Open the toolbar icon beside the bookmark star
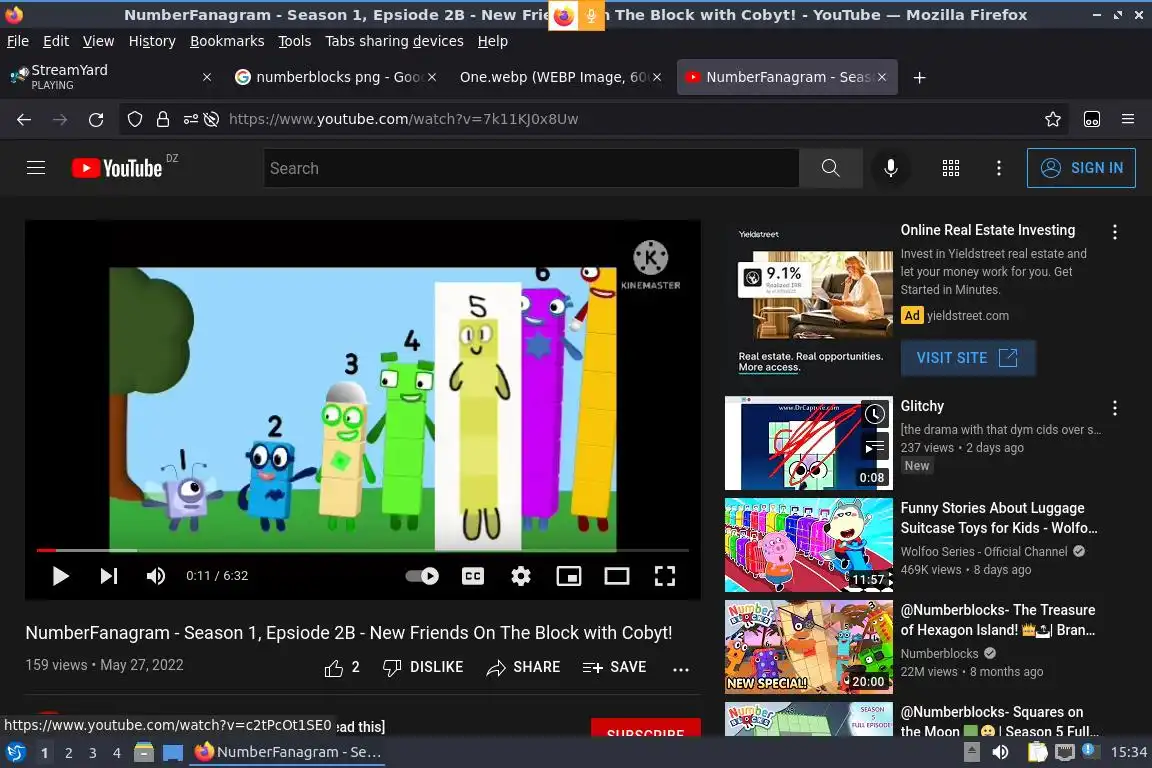 click(x=1092, y=119)
